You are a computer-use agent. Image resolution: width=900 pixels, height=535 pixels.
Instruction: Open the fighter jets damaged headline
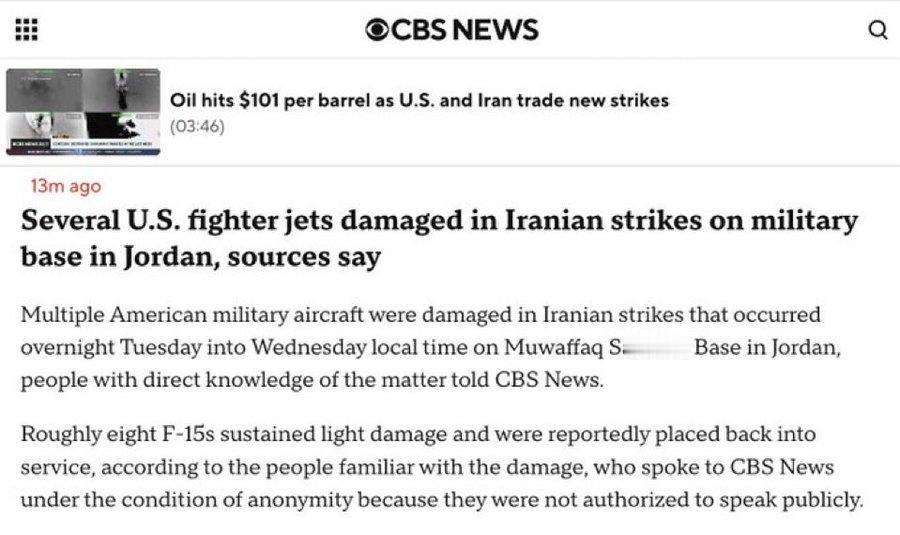[439, 238]
